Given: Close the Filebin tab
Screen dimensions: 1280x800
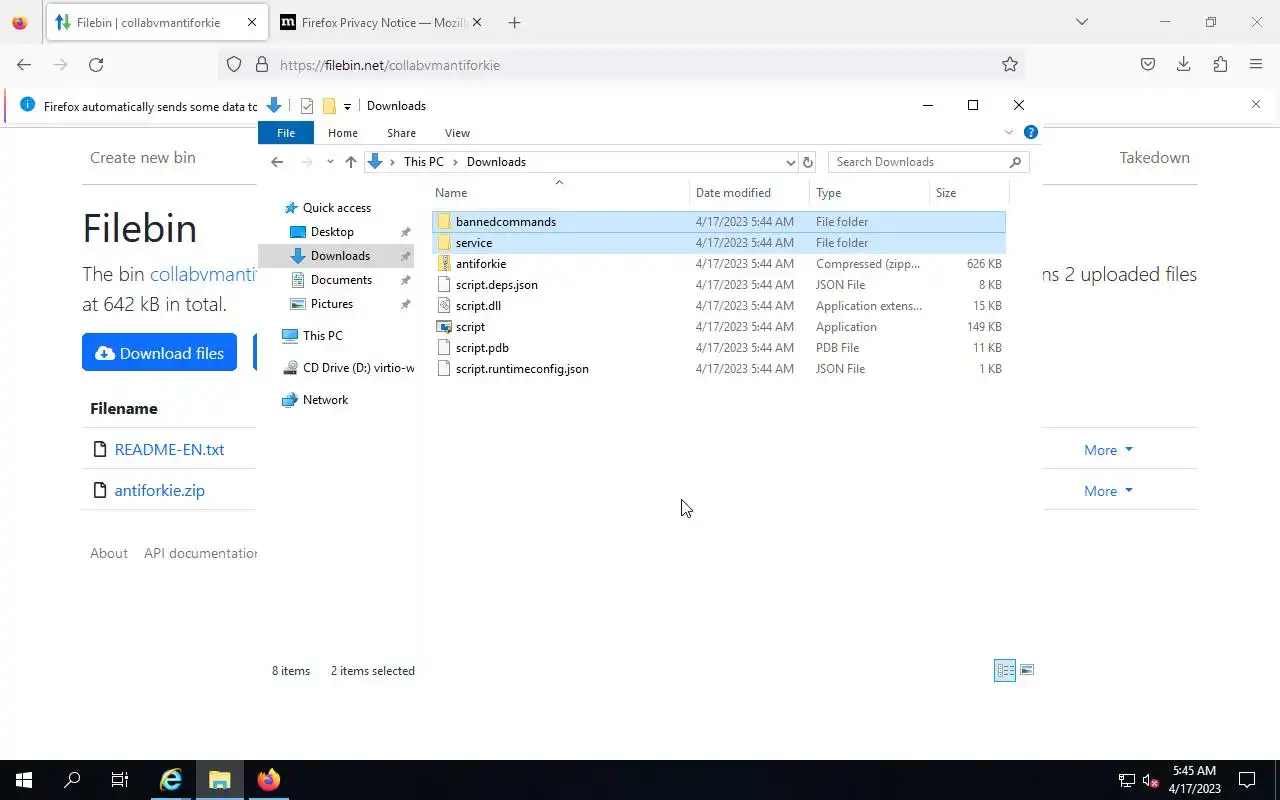Looking at the screenshot, I should coord(251,22).
